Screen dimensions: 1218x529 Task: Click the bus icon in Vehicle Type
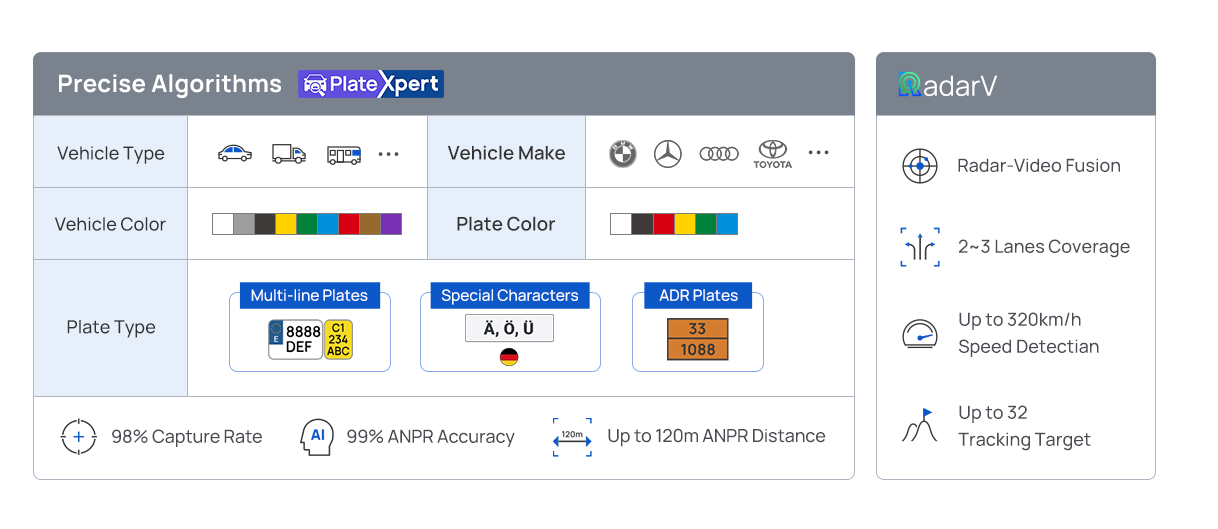[344, 155]
